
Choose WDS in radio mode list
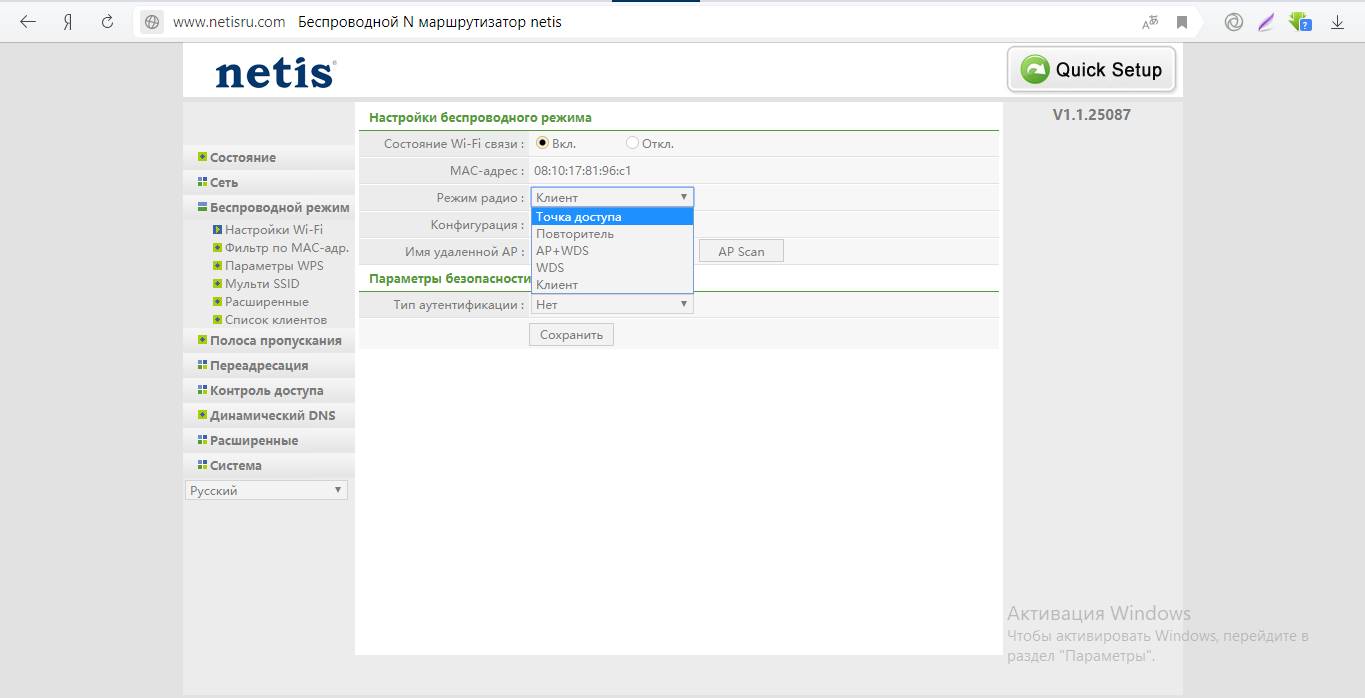612,268
